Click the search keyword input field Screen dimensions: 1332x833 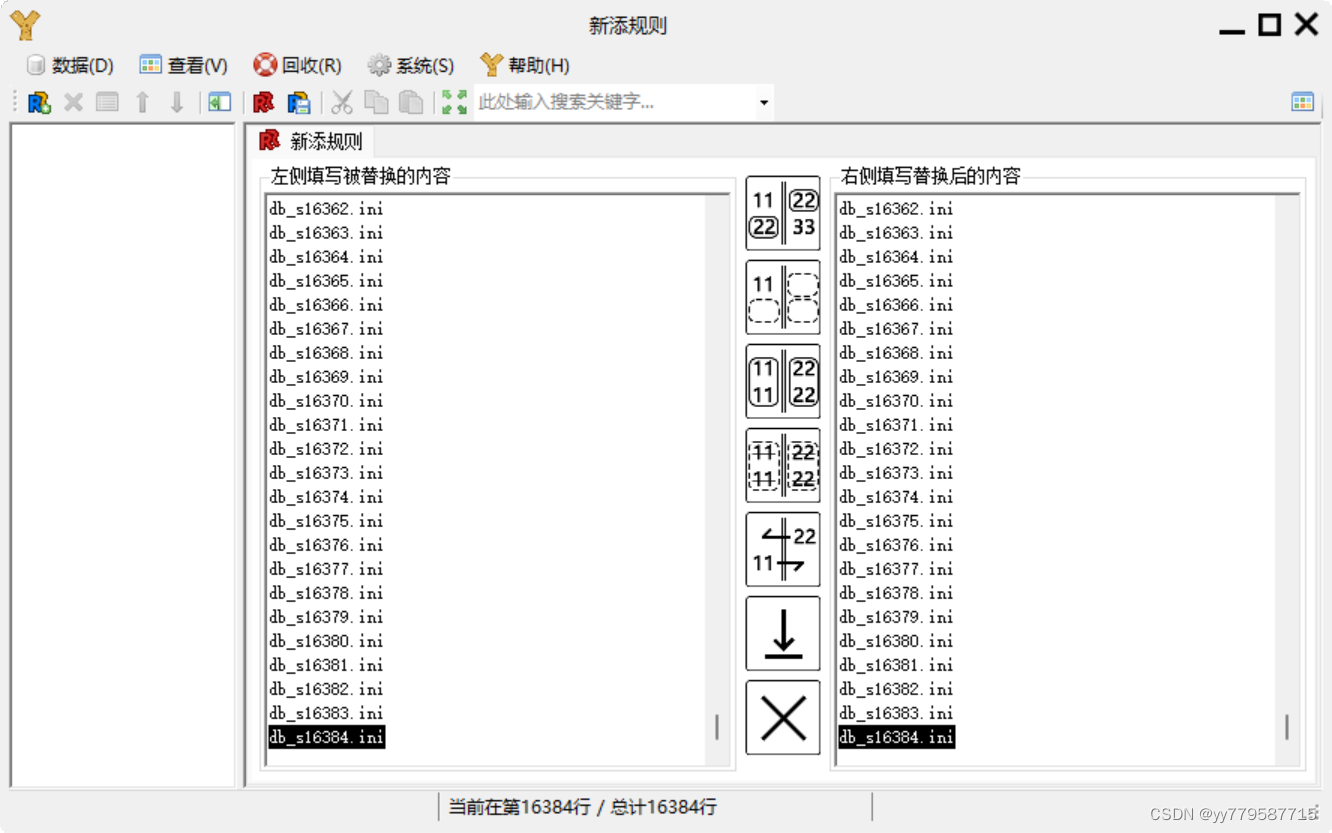pyautogui.click(x=615, y=102)
